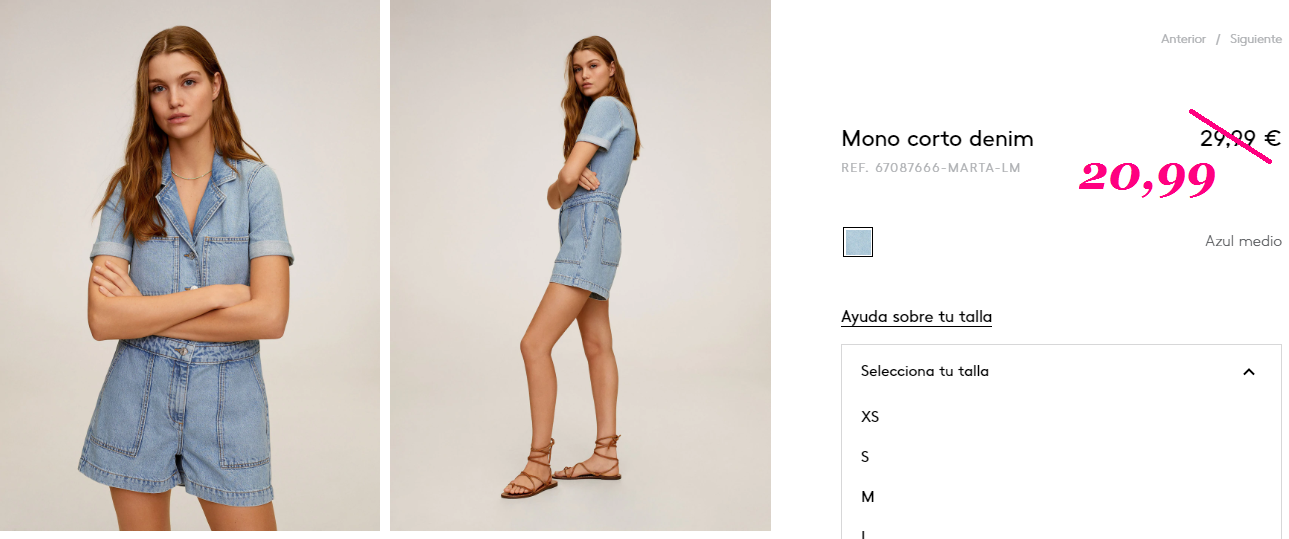Go to the Anterior product

click(1183, 39)
